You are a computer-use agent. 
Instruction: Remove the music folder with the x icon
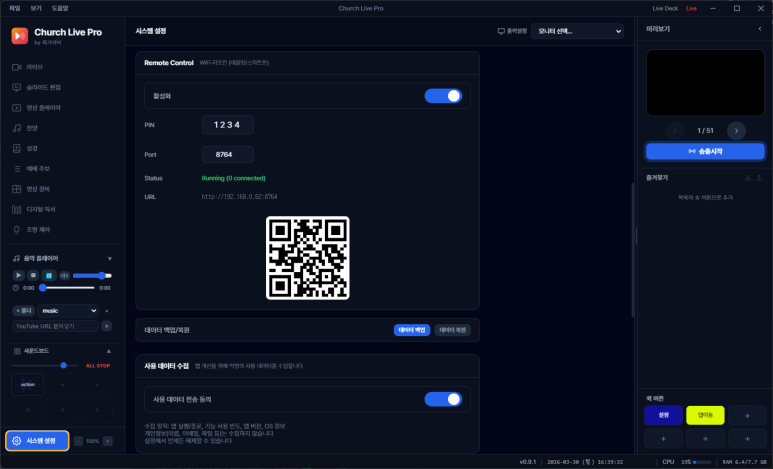tap(106, 311)
